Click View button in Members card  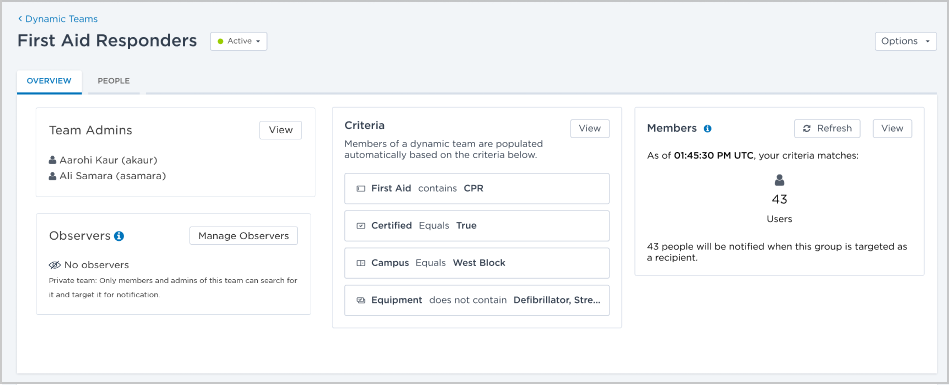[x=892, y=128]
